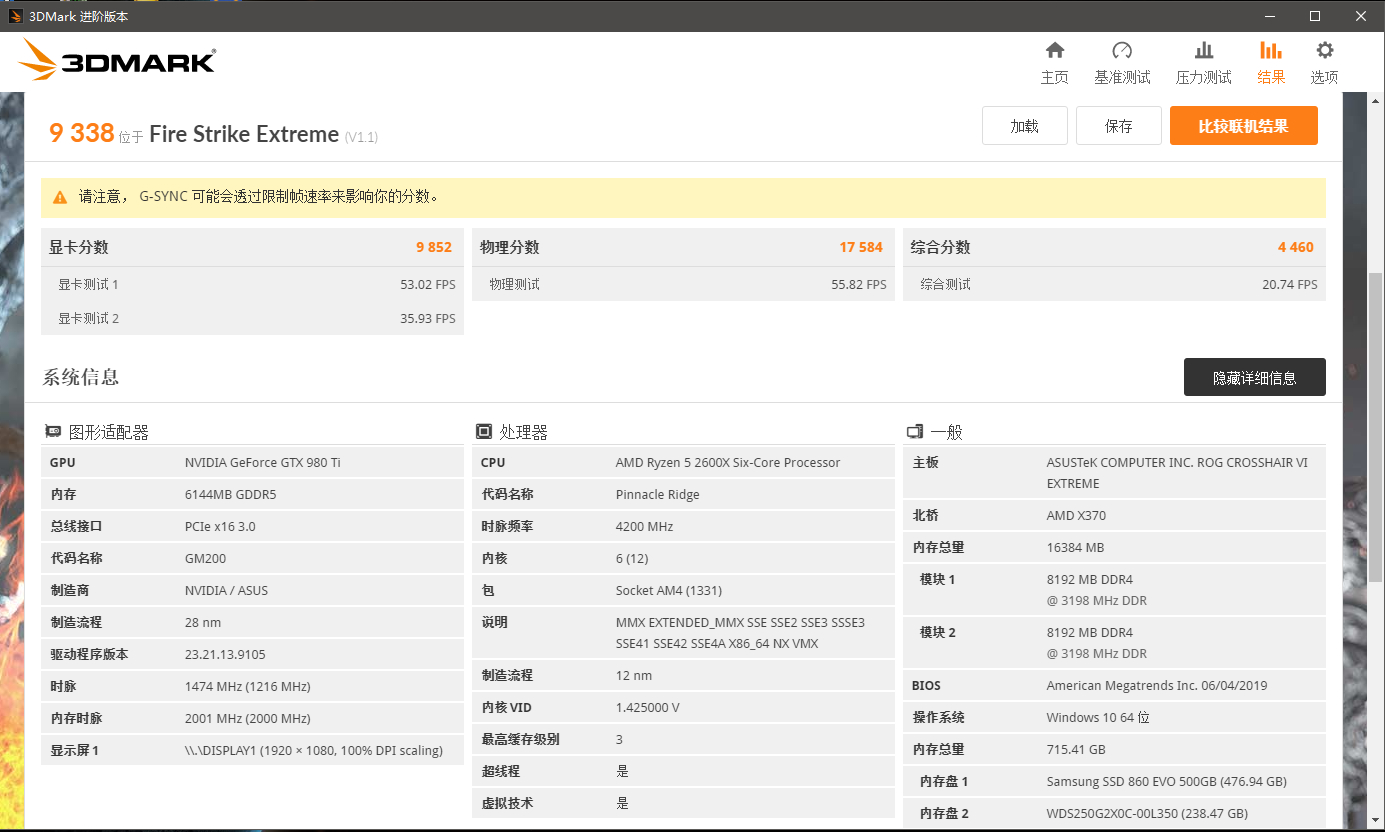Viewport: 1385px width, 832px height.
Task: Click the manufacturer NVIDIA / ASUS
Action: pyautogui.click(x=226, y=590)
